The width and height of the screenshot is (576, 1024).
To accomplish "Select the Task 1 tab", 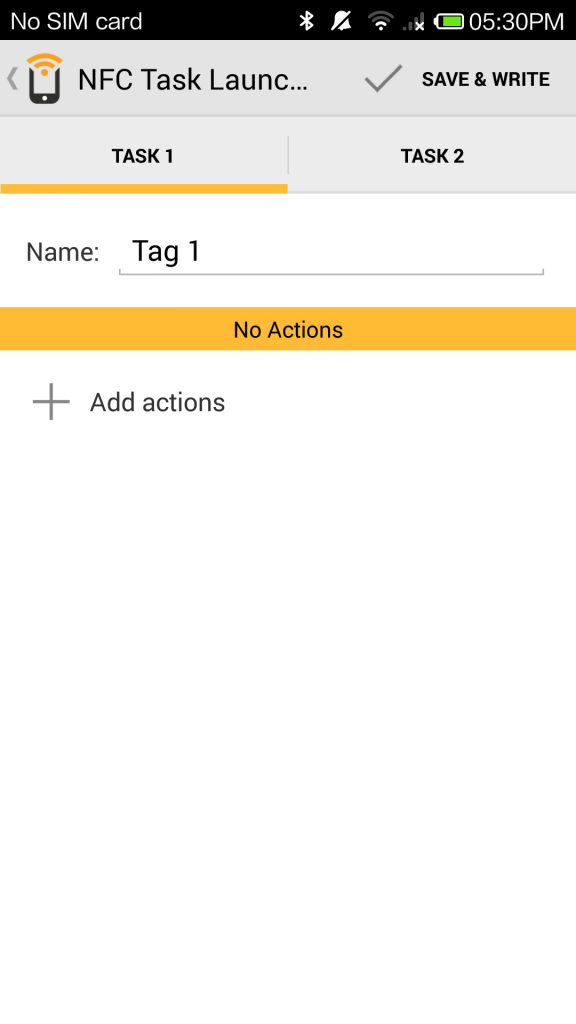I will (143, 156).
